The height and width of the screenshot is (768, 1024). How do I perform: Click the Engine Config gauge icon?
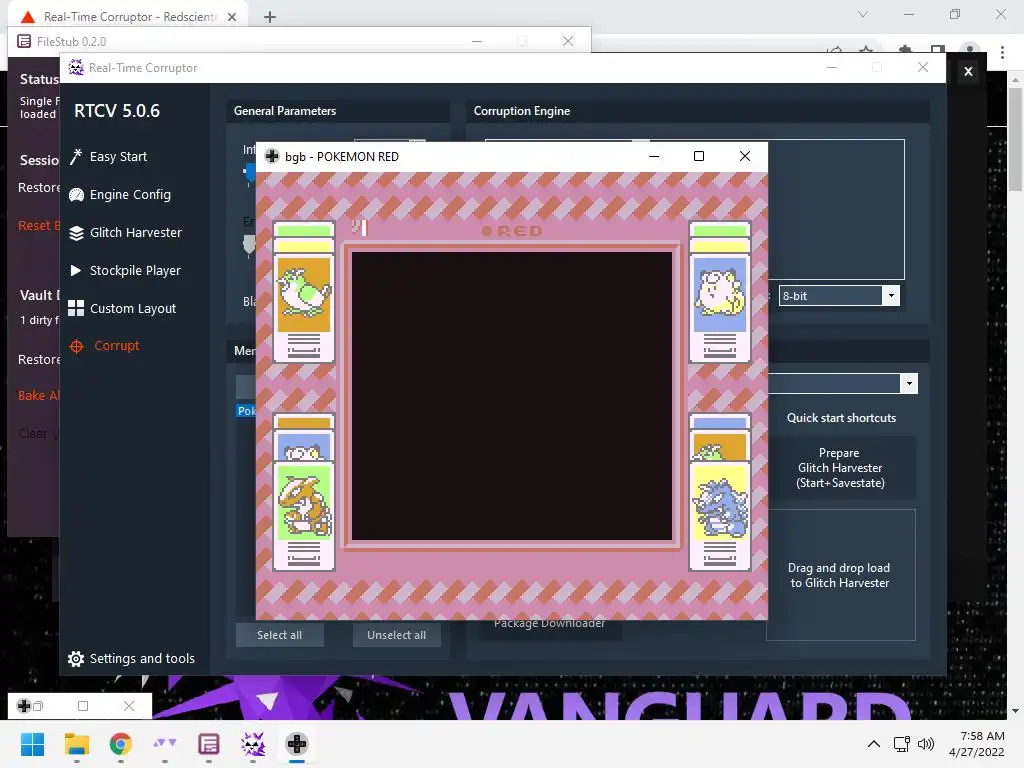point(76,195)
